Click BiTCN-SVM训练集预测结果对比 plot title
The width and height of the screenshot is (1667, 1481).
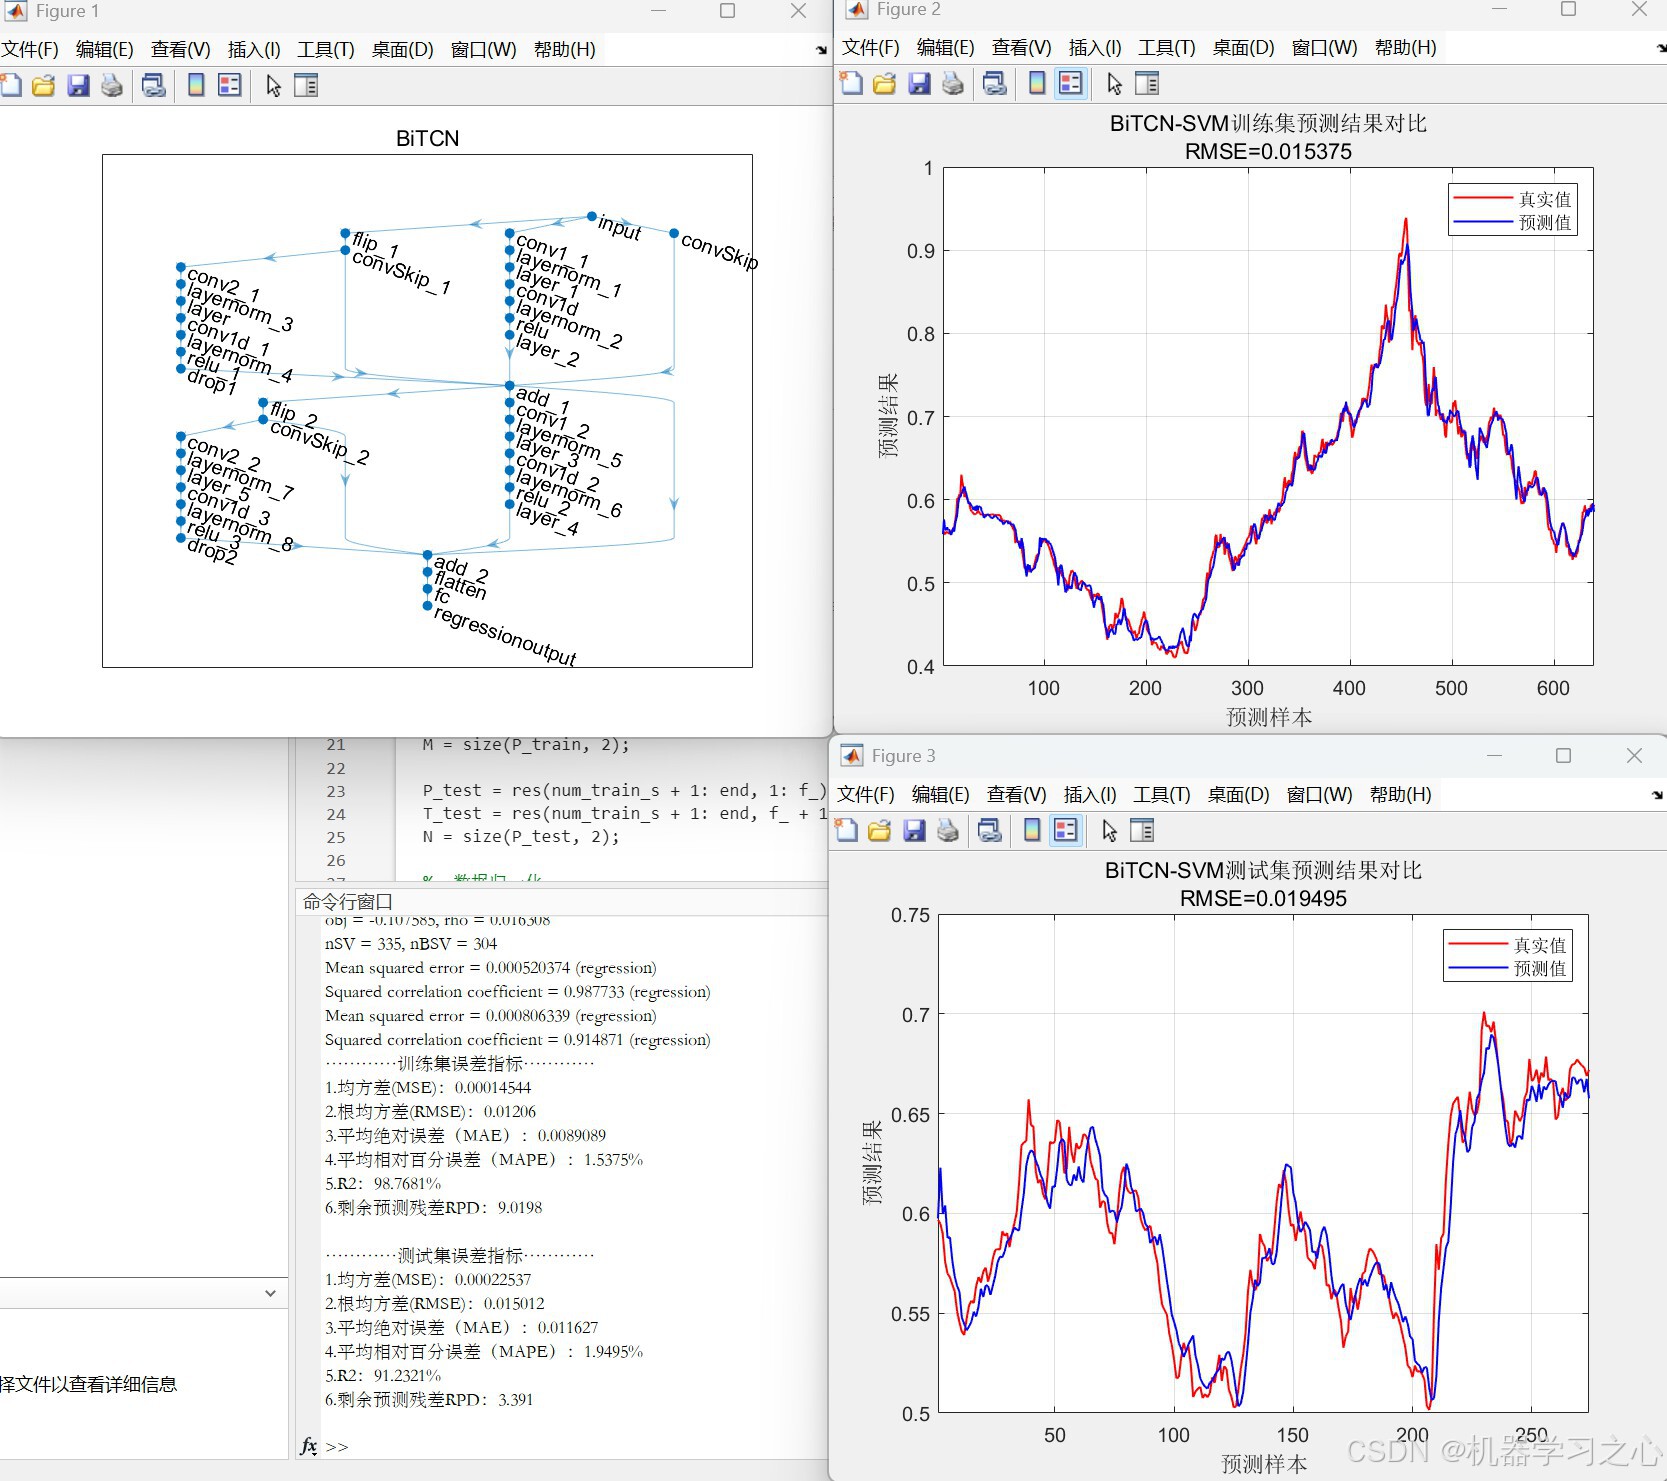[x=1268, y=124]
